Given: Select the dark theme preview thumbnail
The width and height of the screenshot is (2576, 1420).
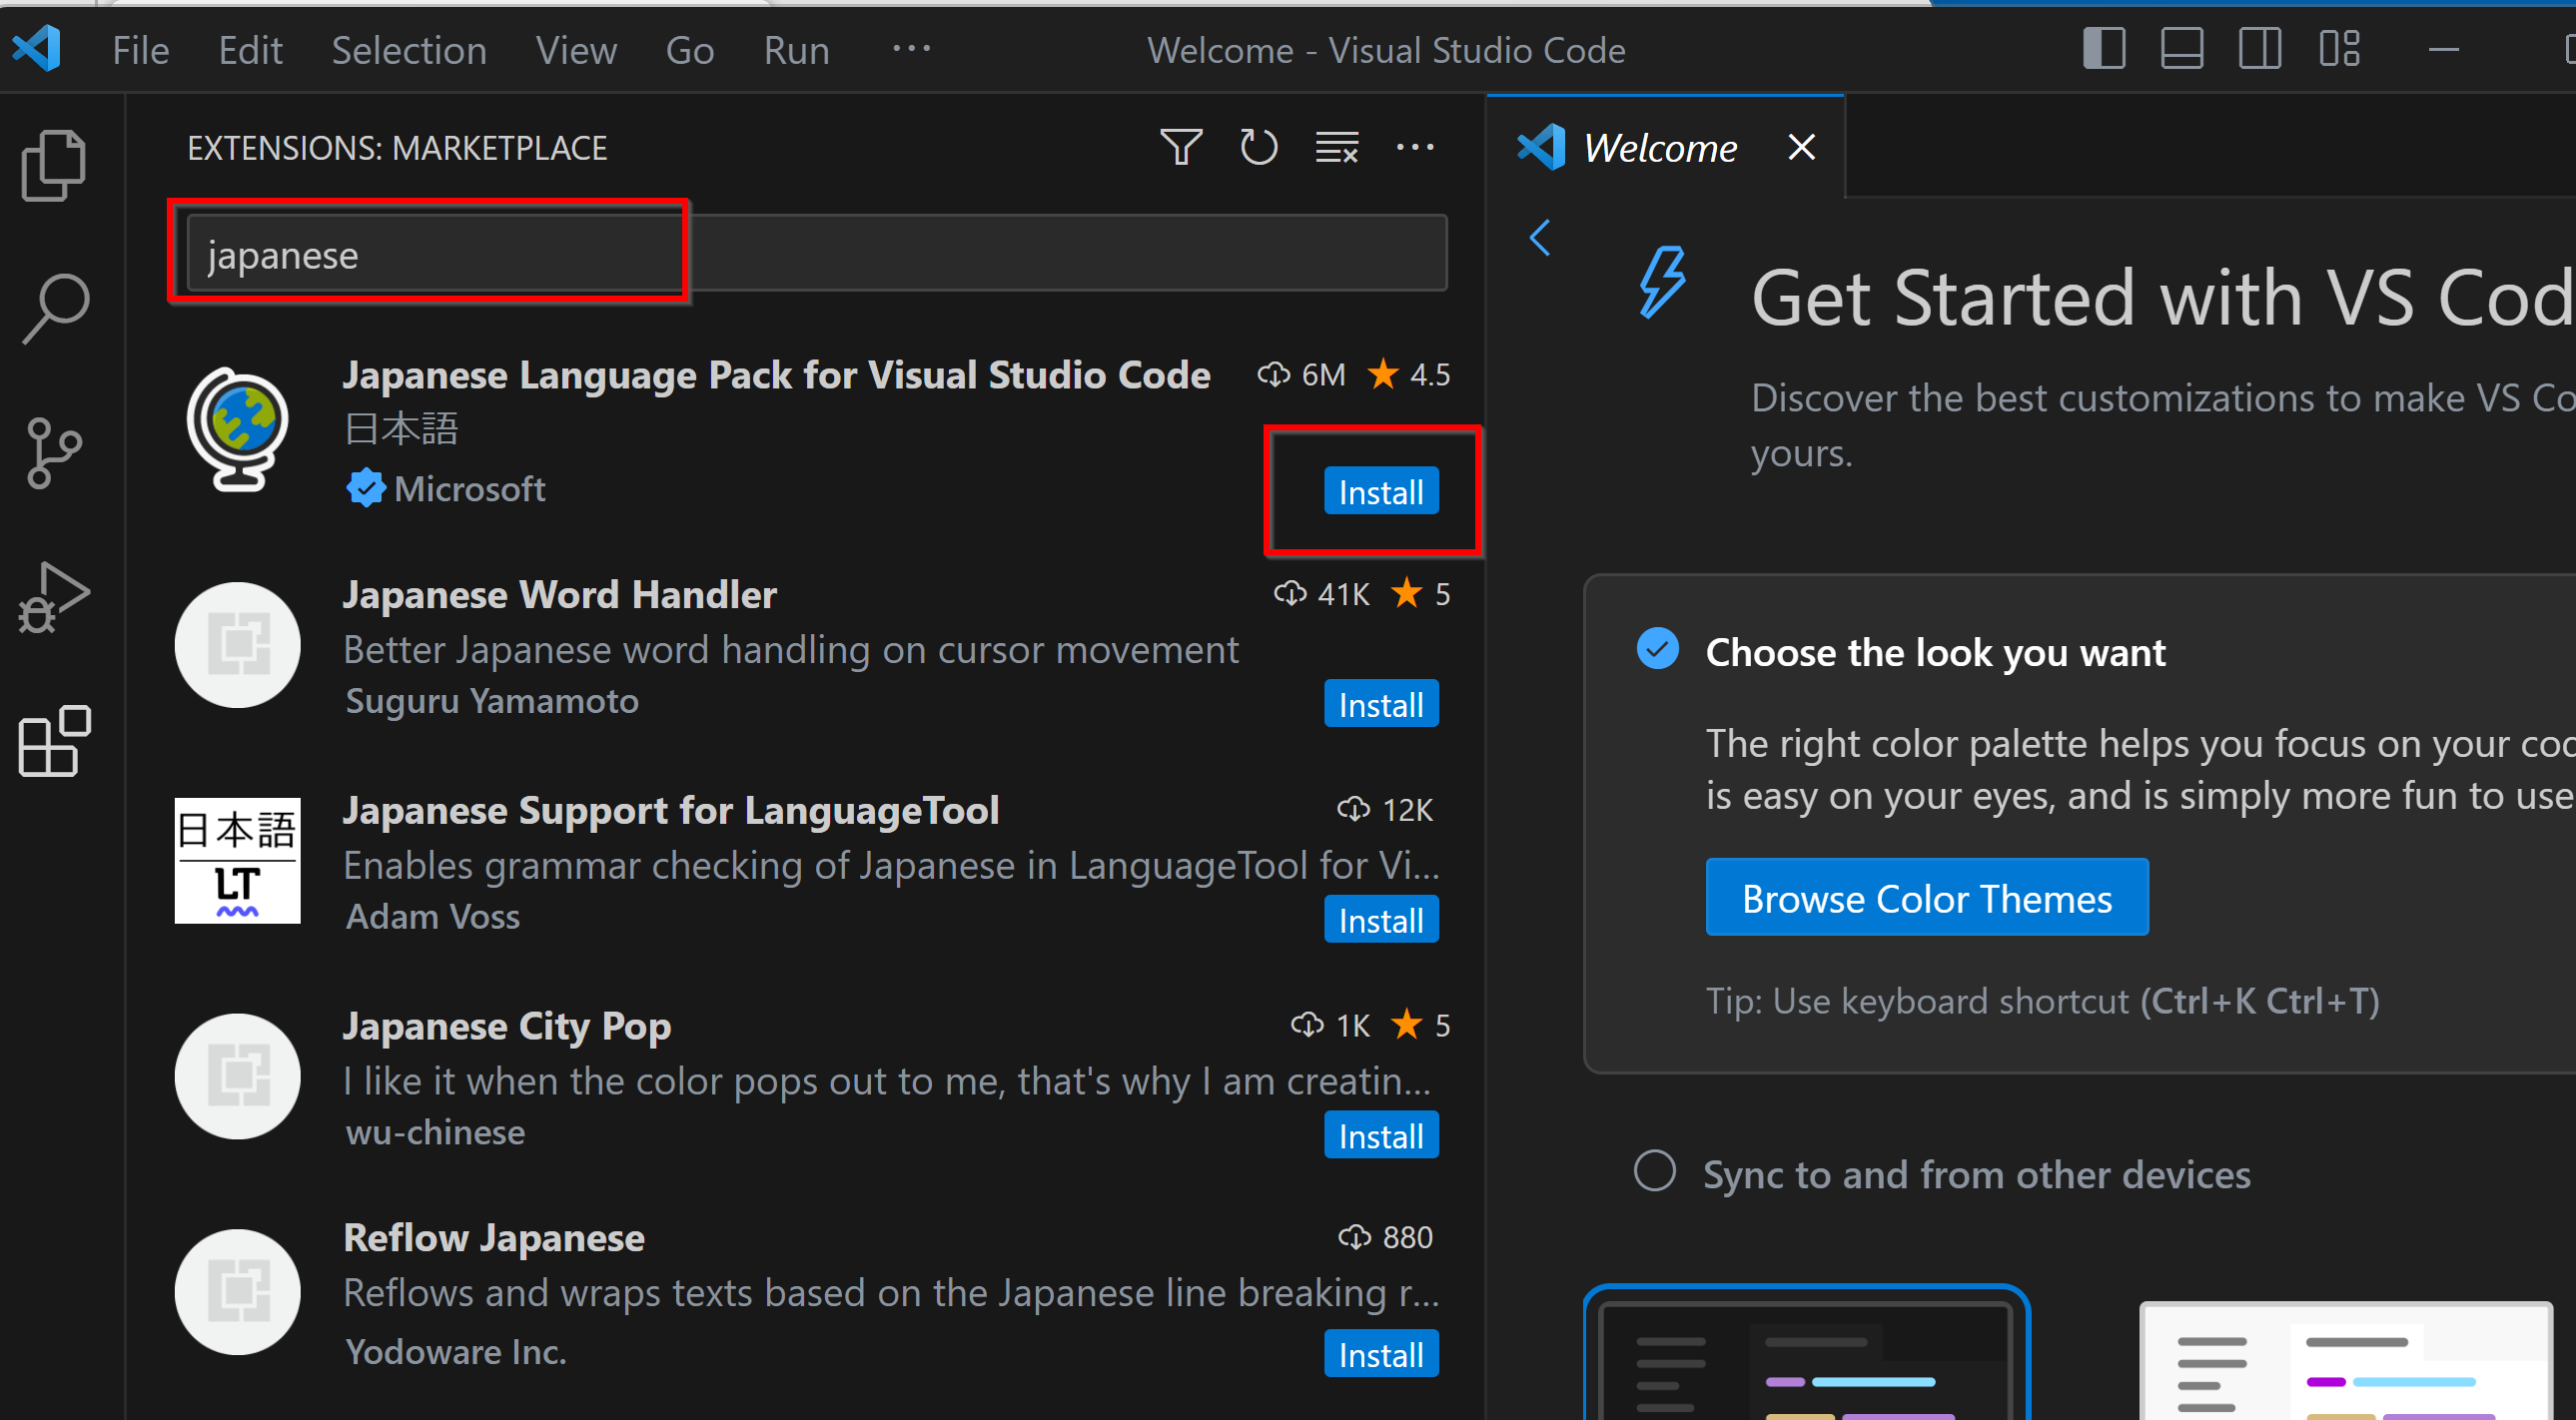Looking at the screenshot, I should pos(1806,1353).
